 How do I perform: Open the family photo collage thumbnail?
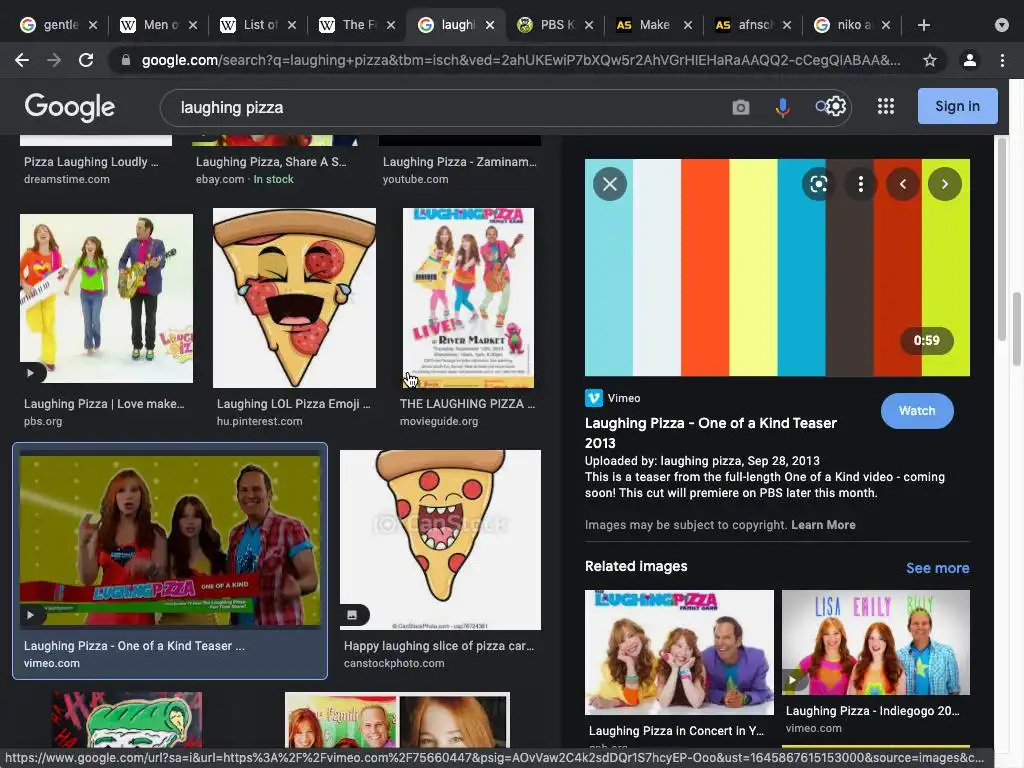(397, 720)
